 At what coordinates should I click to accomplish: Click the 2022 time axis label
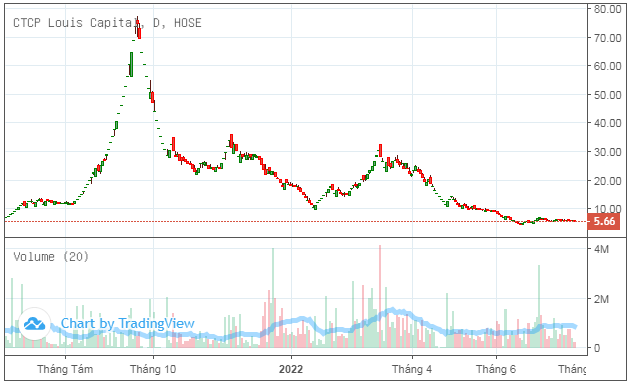pos(291,369)
